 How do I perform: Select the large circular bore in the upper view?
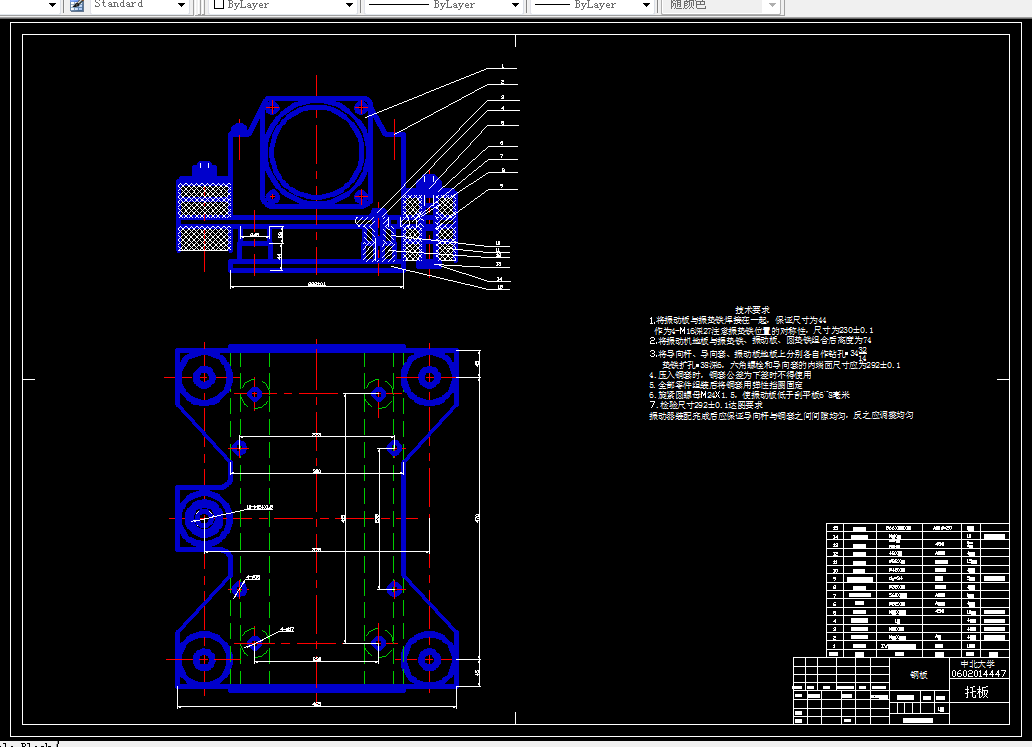317,153
